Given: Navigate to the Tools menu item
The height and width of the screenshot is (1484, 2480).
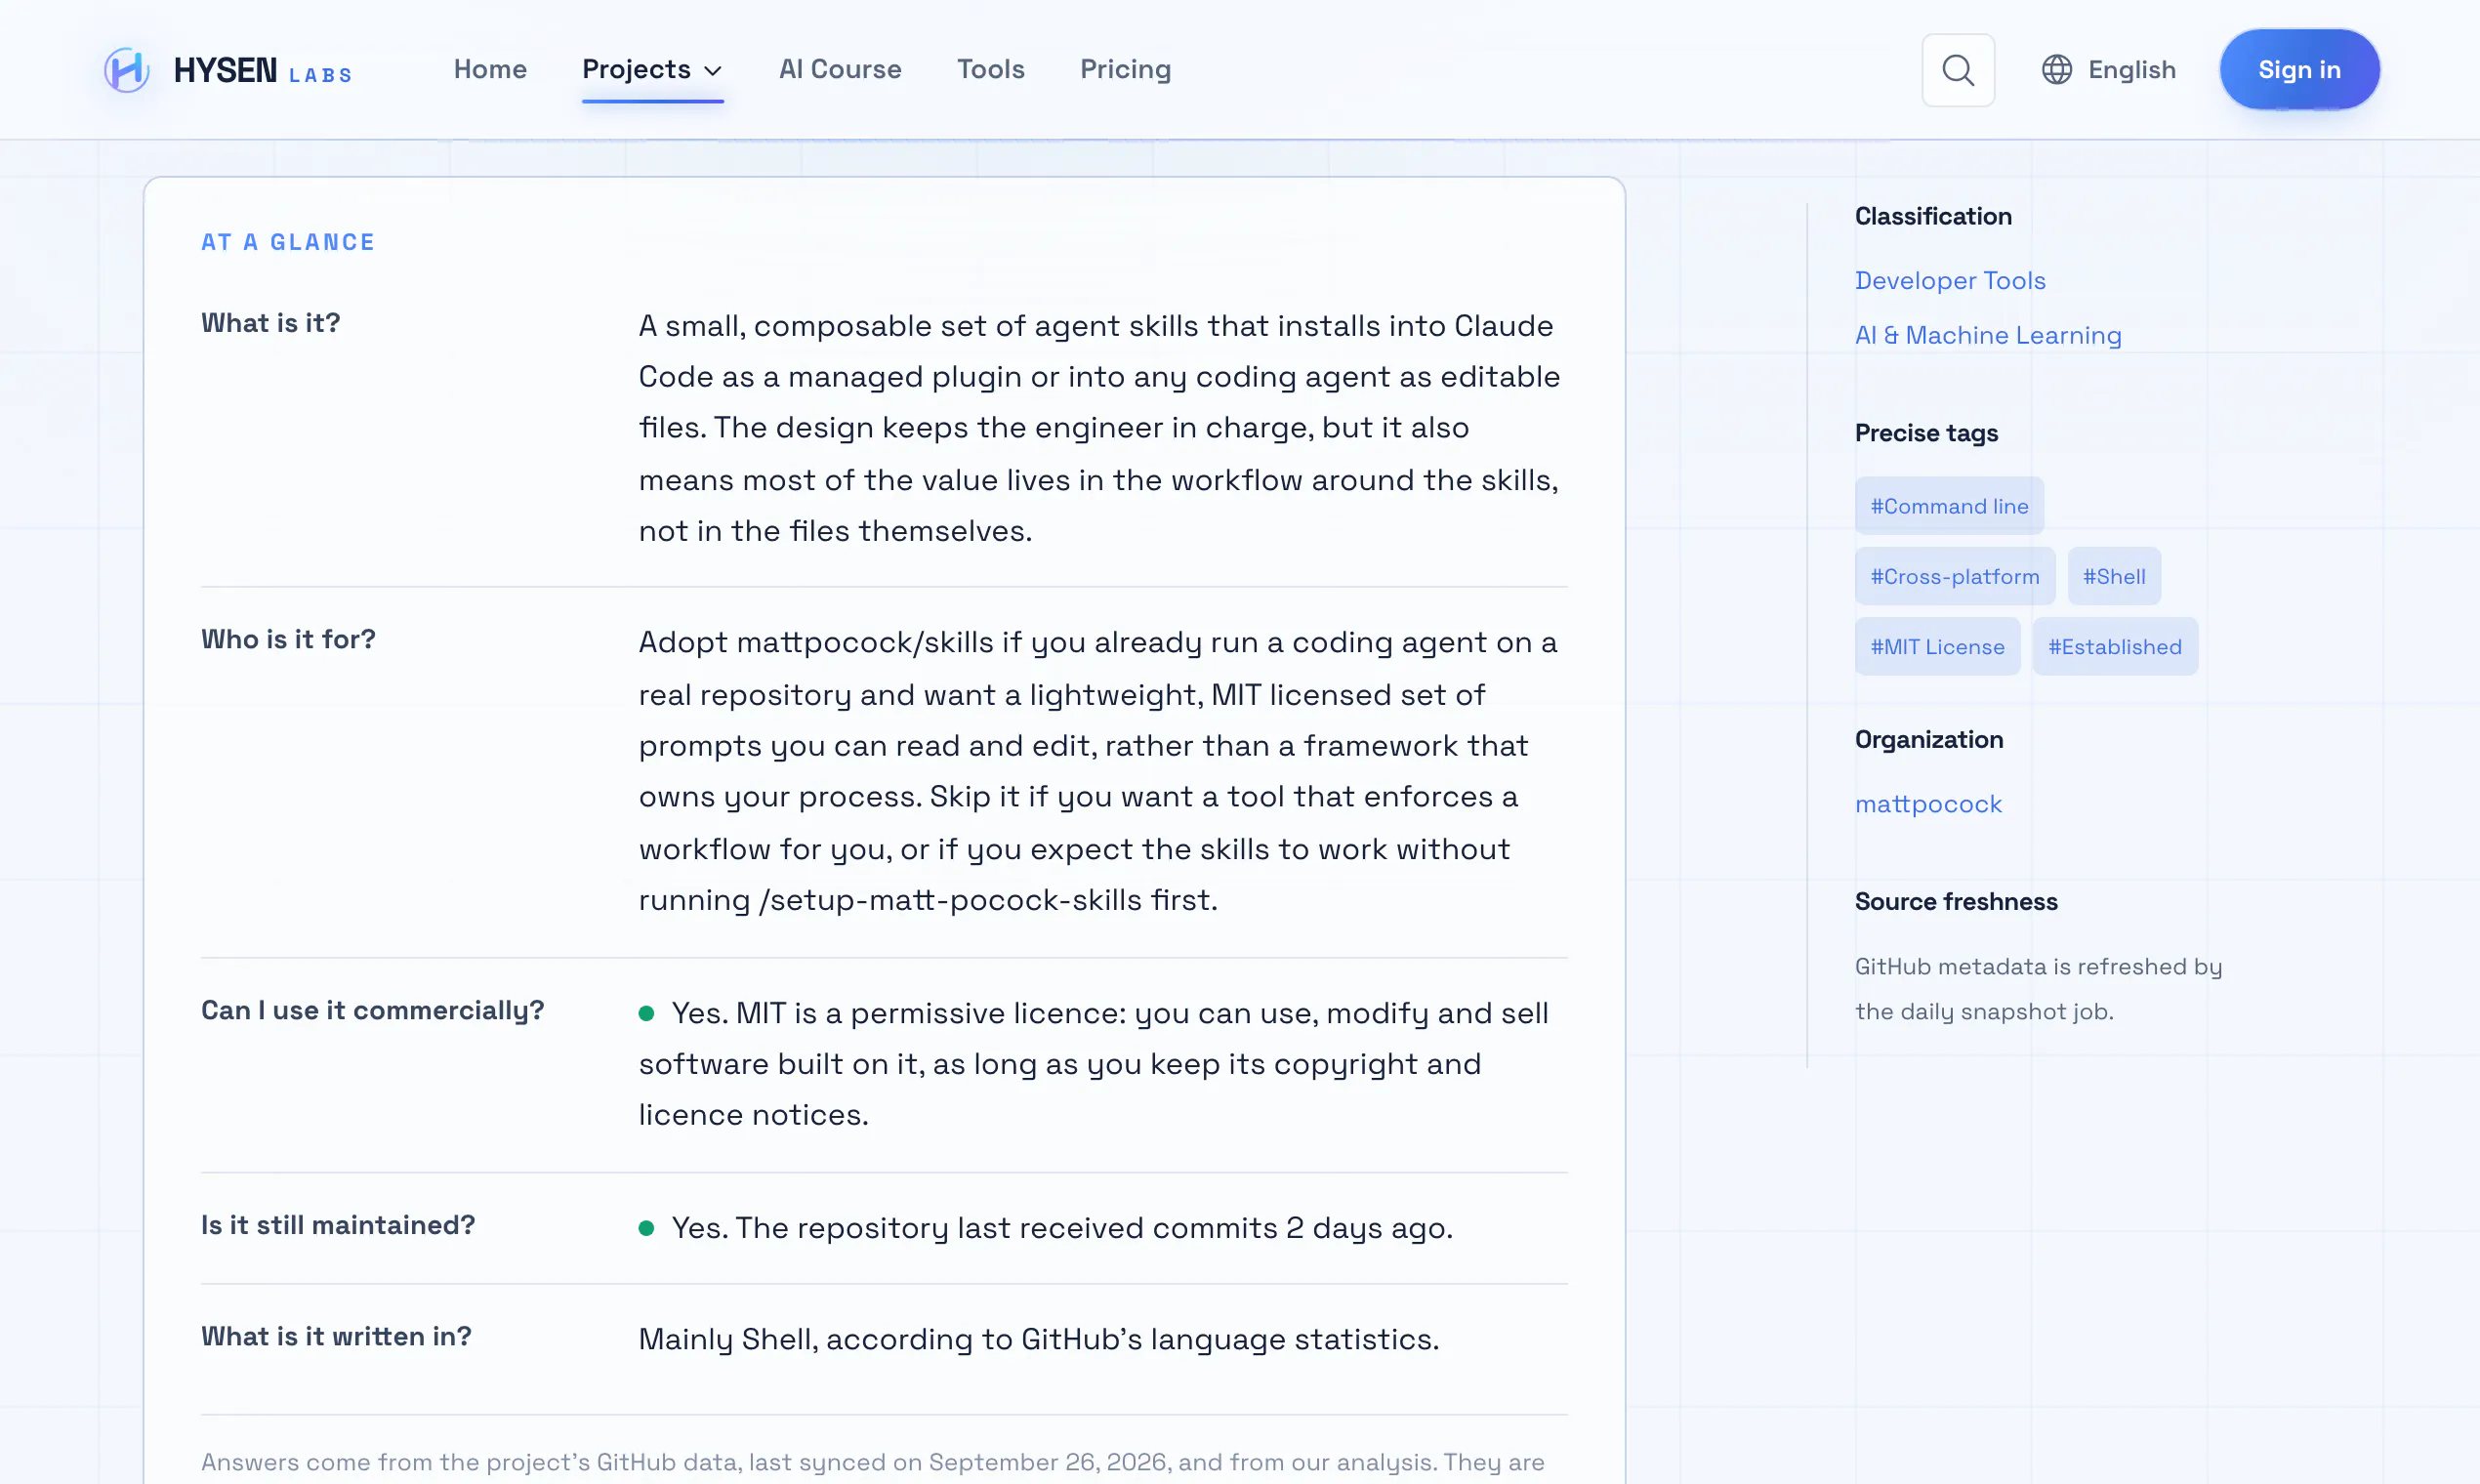Looking at the screenshot, I should point(990,69).
